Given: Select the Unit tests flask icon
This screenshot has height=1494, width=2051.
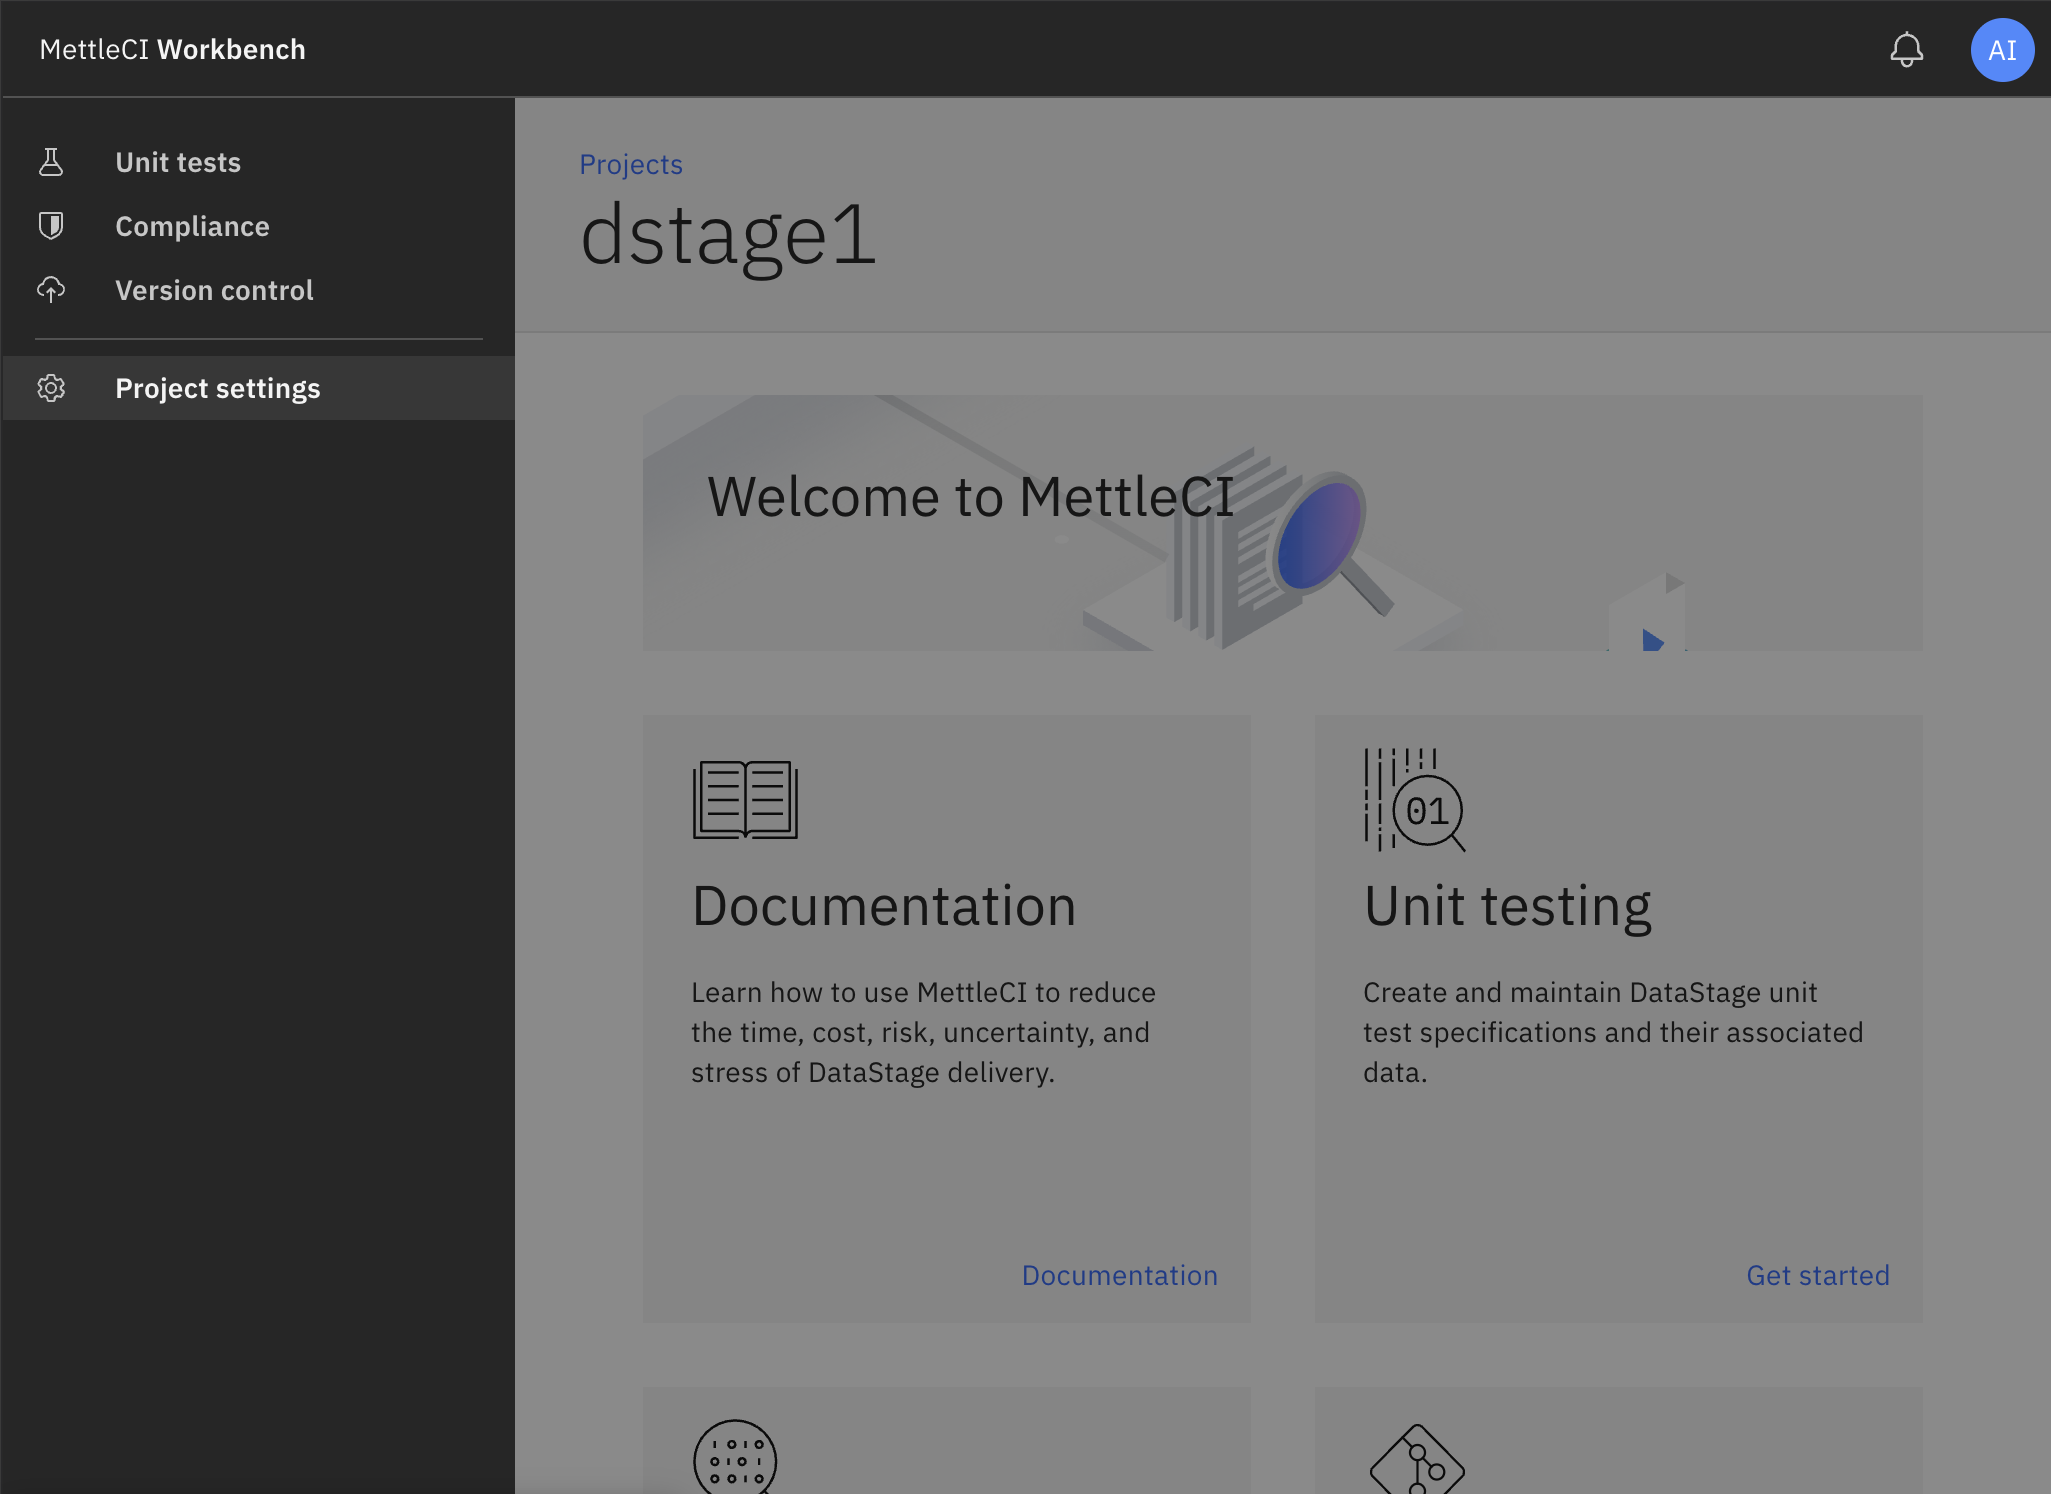Looking at the screenshot, I should [x=51, y=161].
